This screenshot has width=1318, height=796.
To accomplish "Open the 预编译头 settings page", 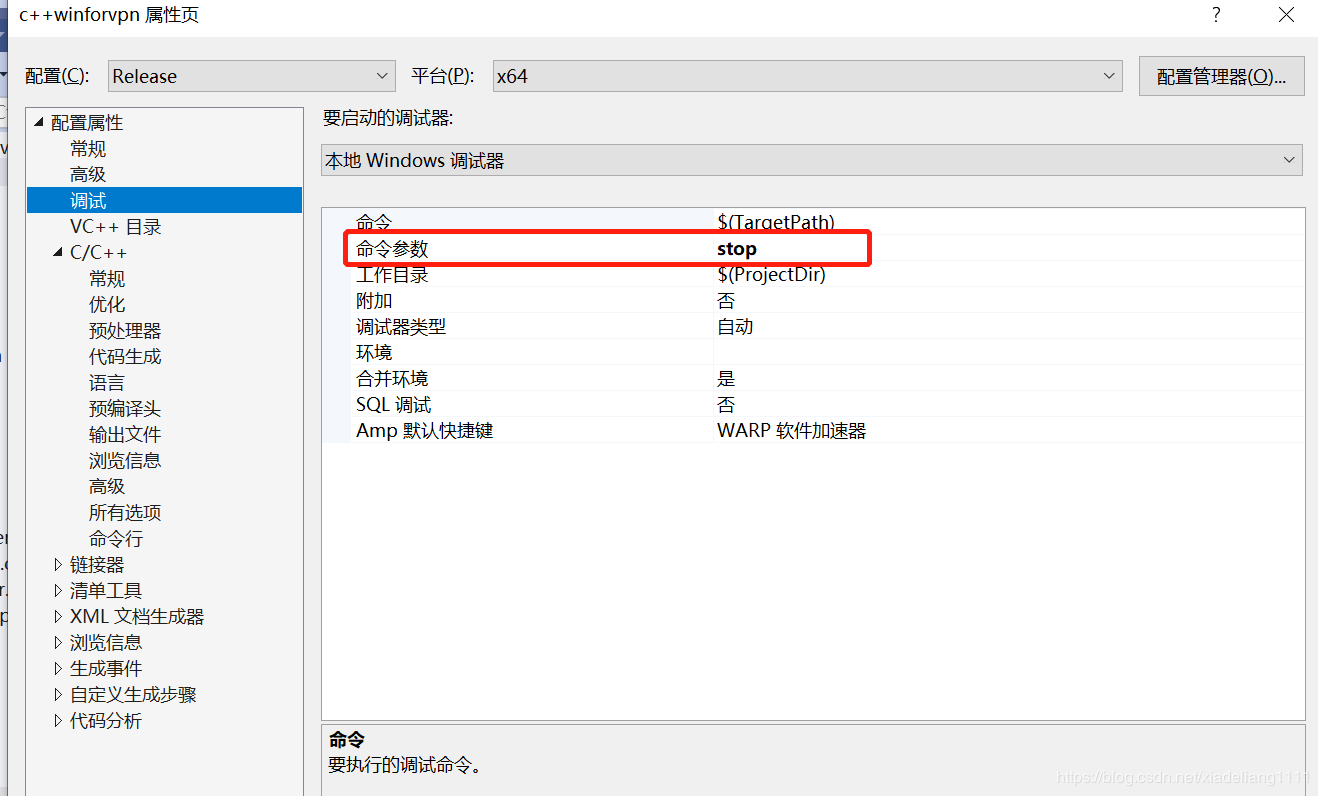I will (x=124, y=408).
